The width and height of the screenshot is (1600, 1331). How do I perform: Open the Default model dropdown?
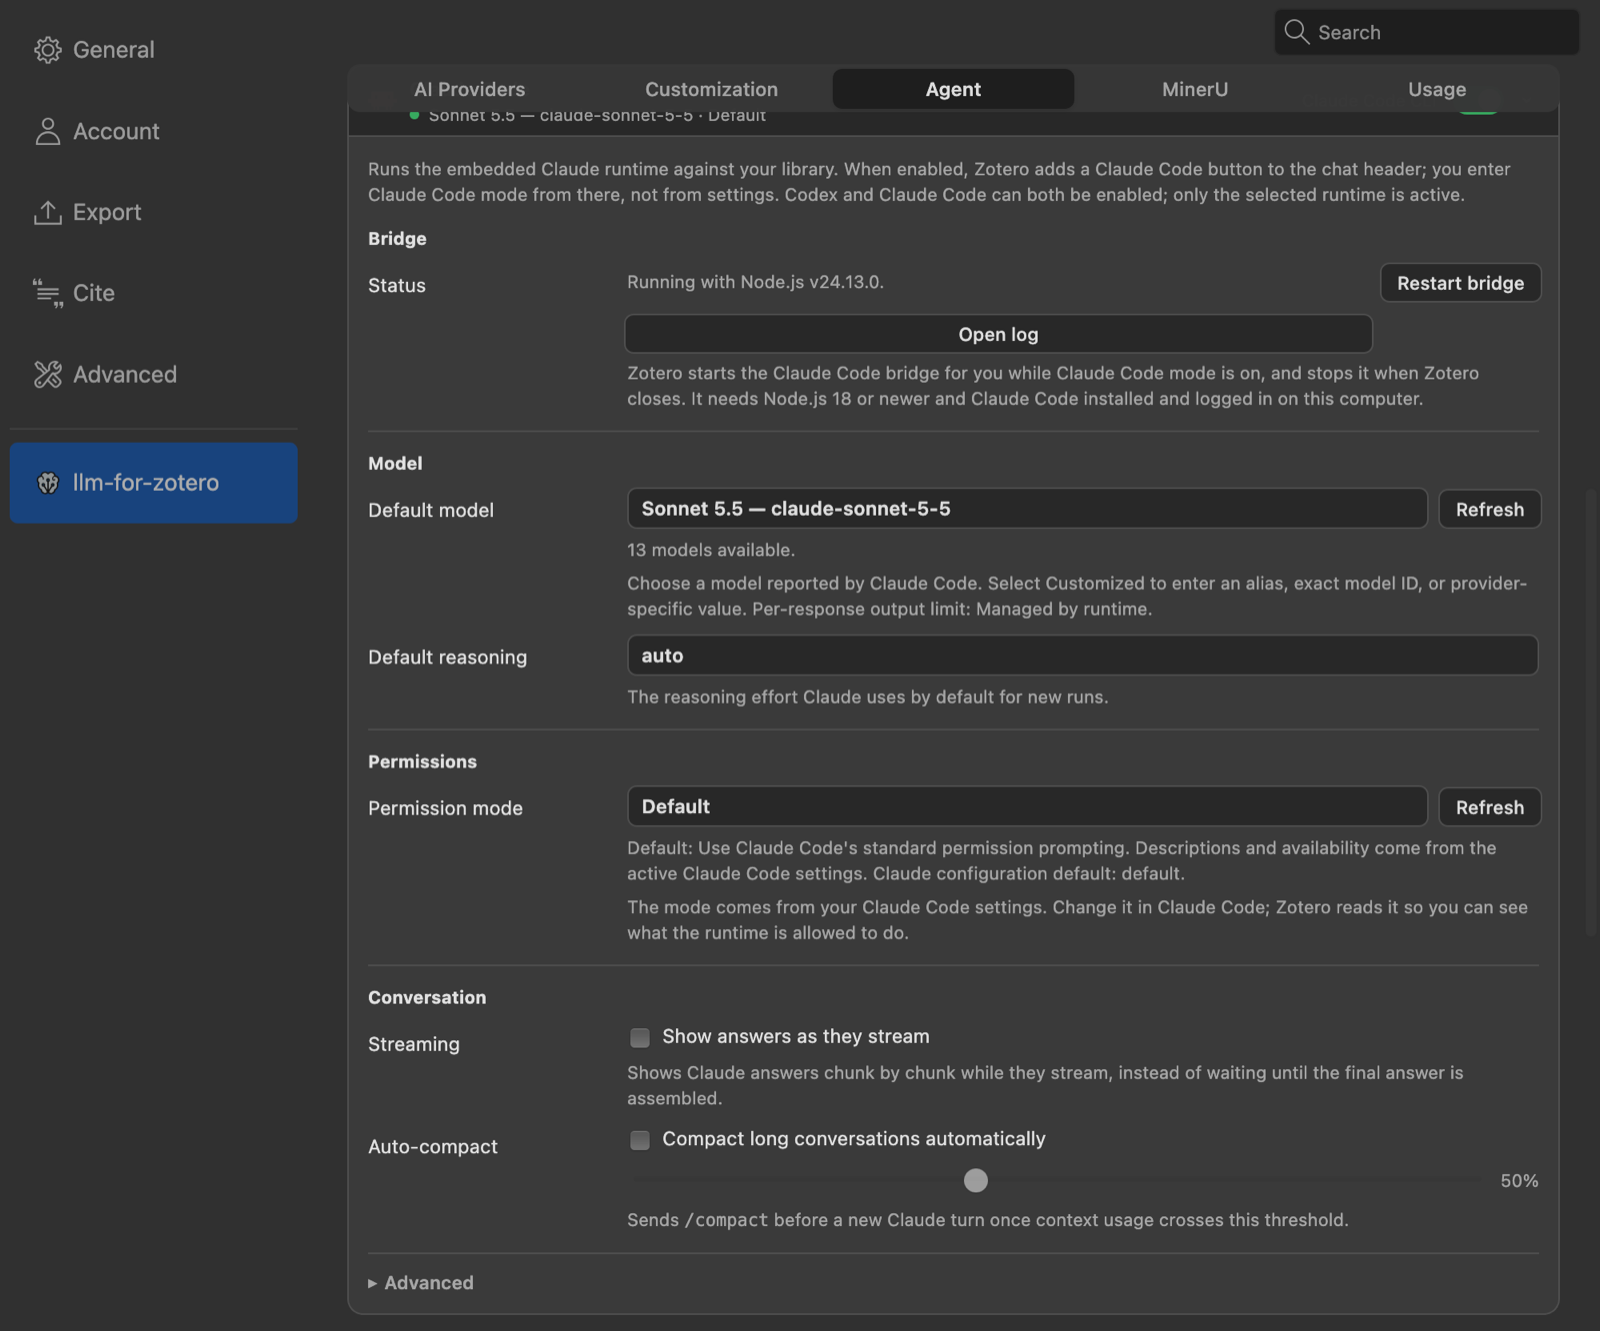pyautogui.click(x=1027, y=509)
